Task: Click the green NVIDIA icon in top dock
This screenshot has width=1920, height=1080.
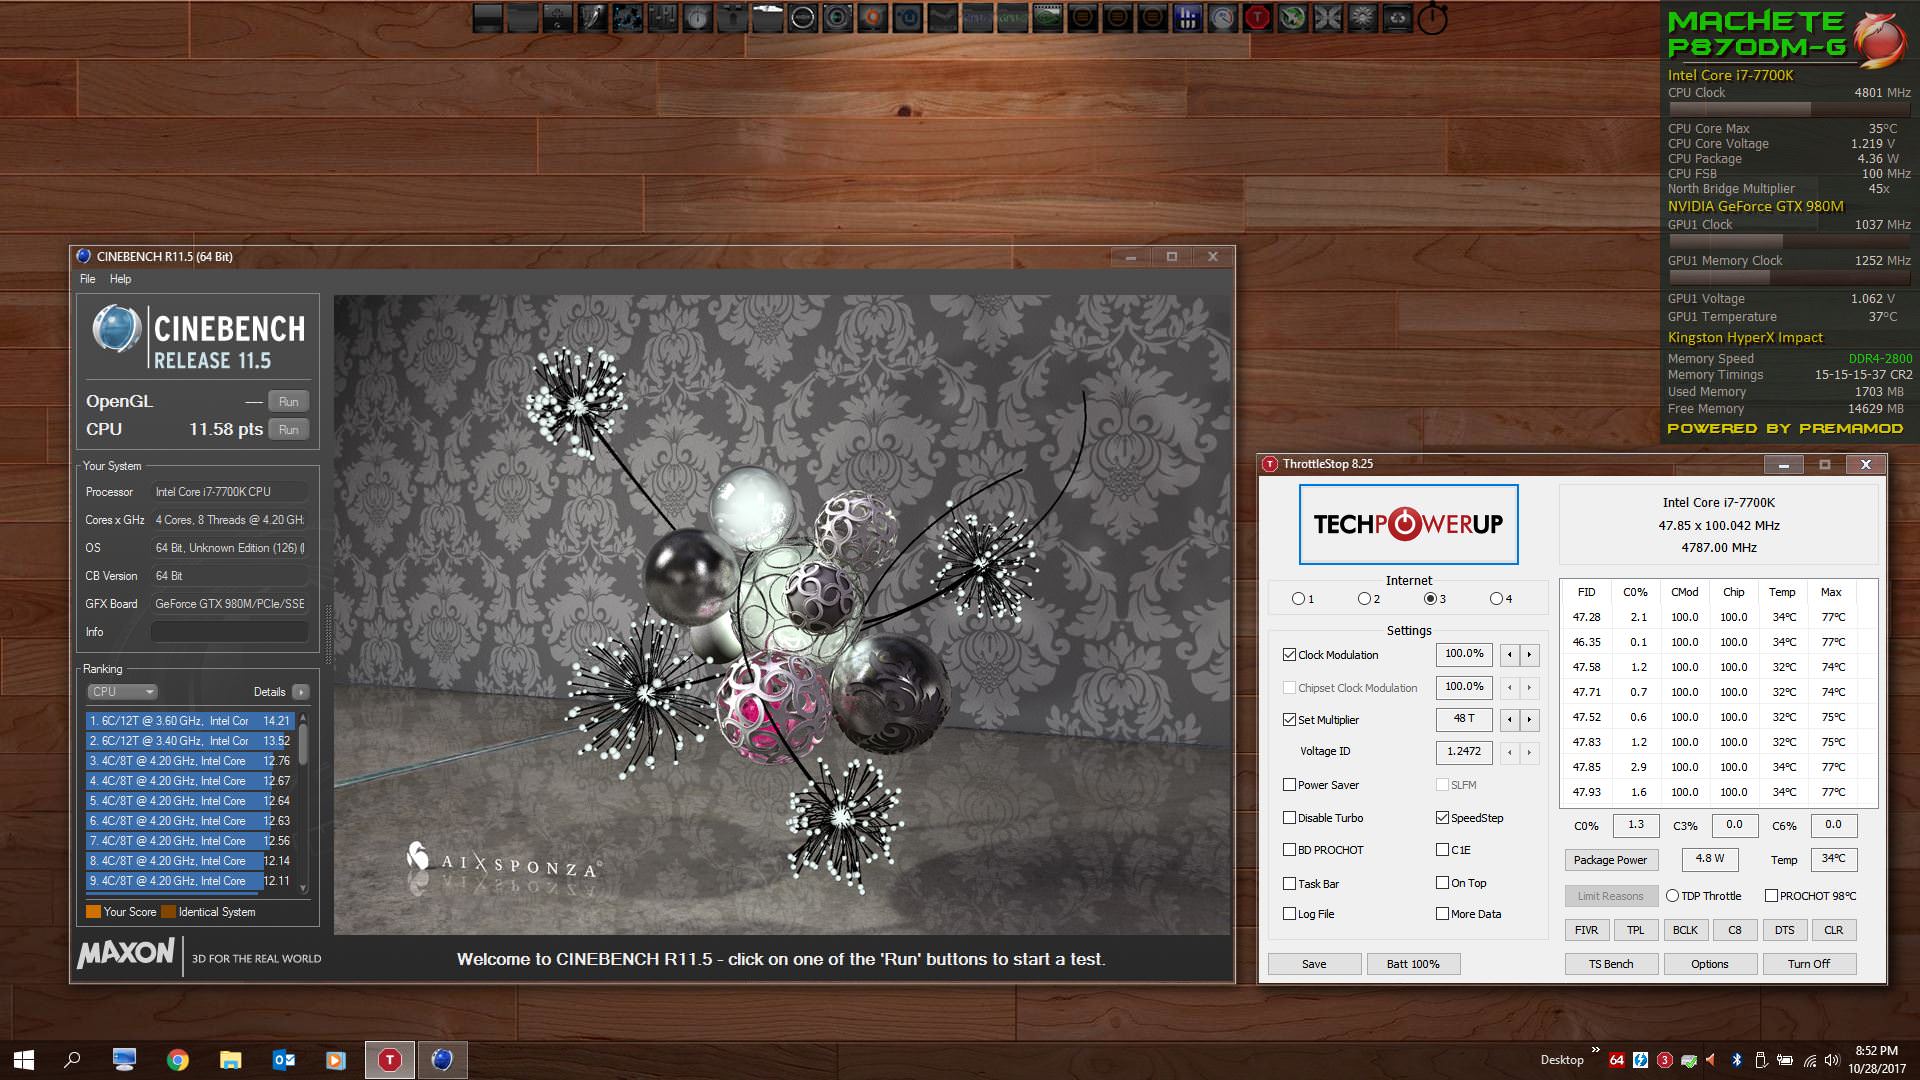Action: pos(1047,17)
